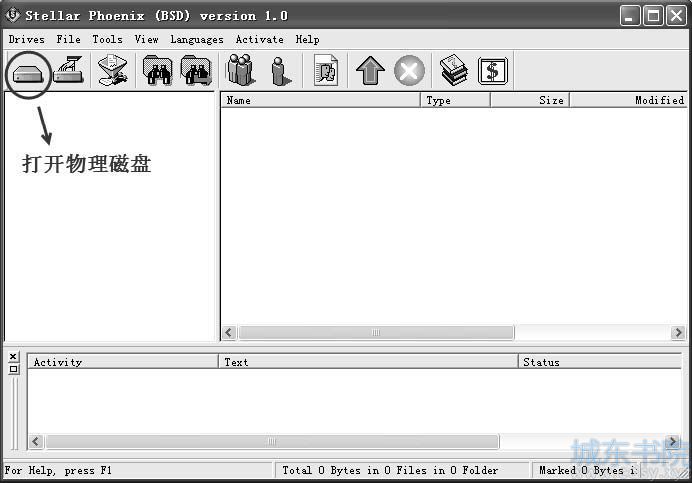Click log pane scrollbar right arrow

pos(673,441)
